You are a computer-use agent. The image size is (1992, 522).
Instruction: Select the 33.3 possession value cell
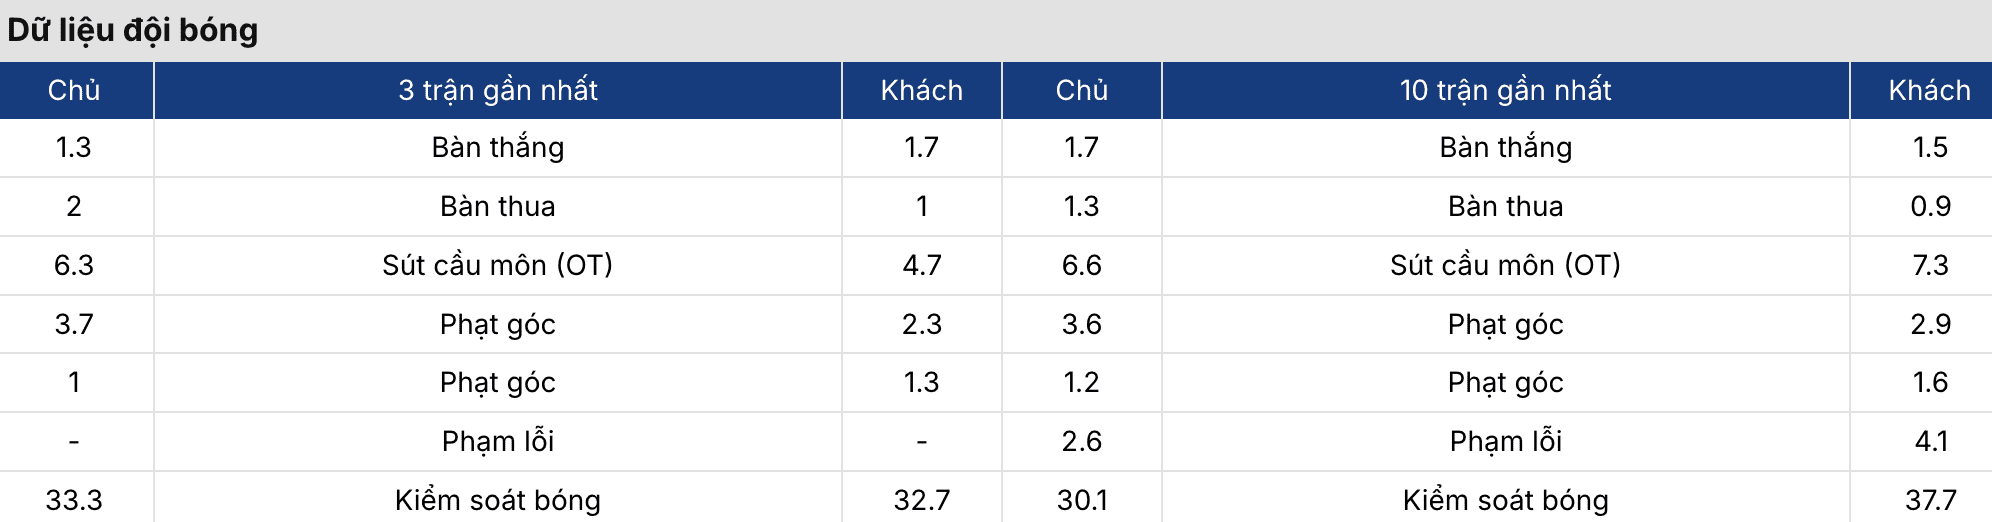[74, 499]
